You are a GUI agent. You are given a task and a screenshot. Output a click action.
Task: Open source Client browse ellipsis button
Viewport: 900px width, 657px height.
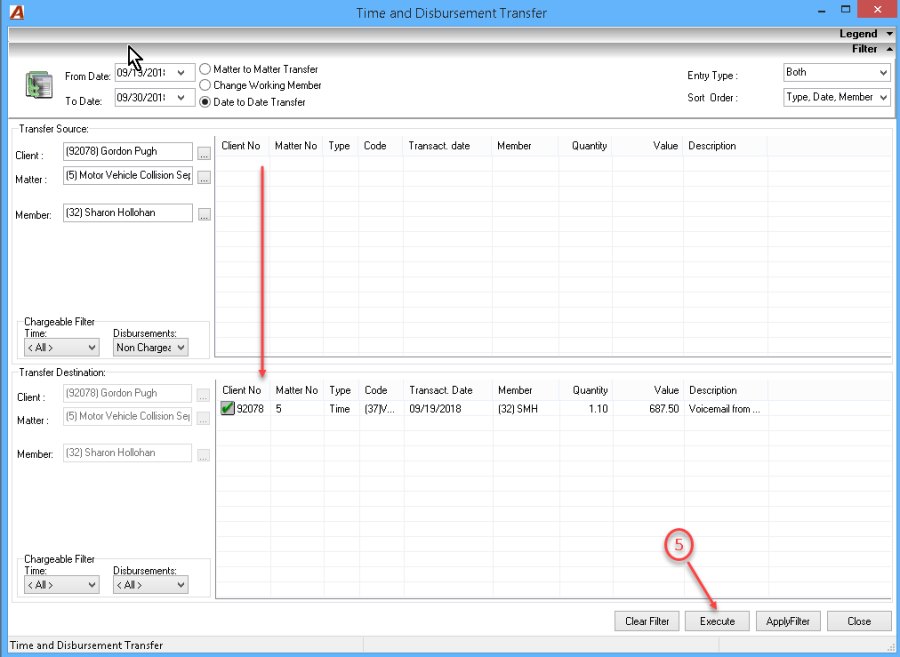click(204, 154)
